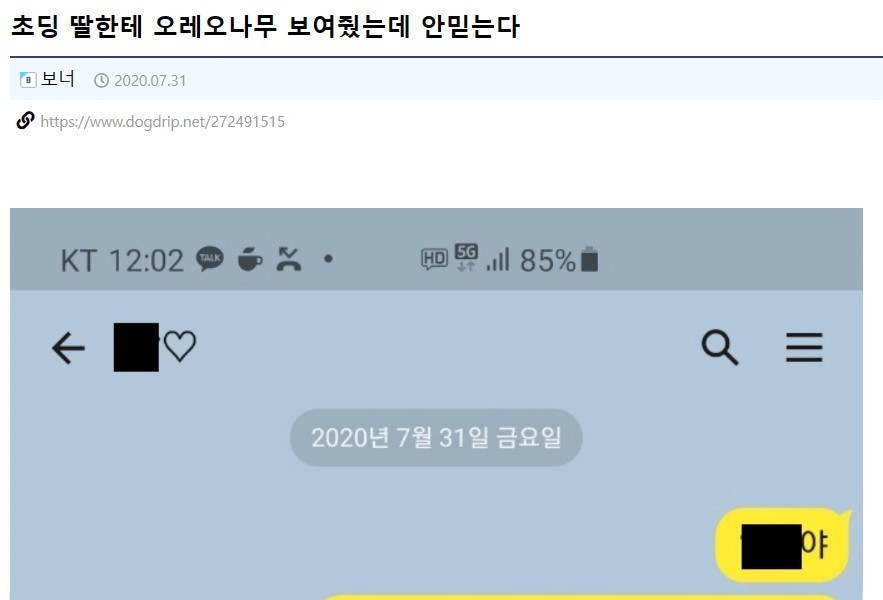The height and width of the screenshot is (600, 883).
Task: Click the chain link icon before URL
Action: click(x=25, y=121)
